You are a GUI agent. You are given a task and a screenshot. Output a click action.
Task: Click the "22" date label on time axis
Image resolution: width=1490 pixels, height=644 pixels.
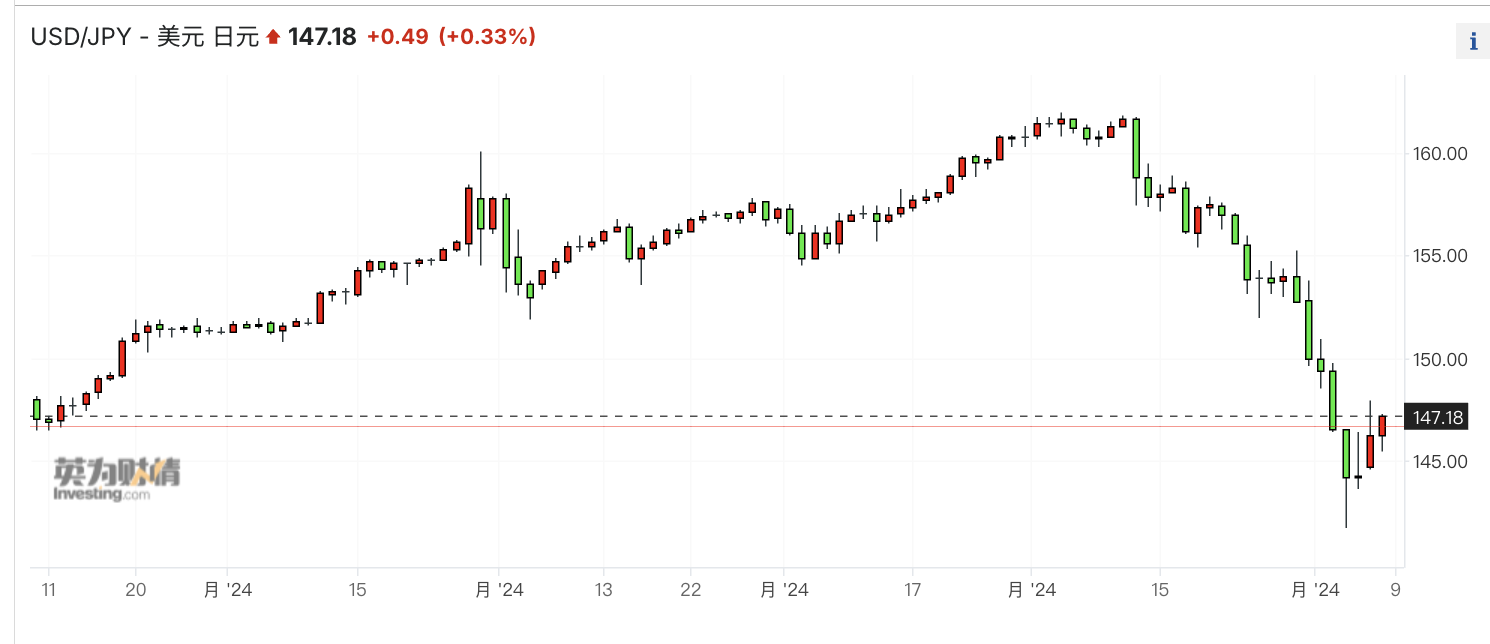coord(691,590)
